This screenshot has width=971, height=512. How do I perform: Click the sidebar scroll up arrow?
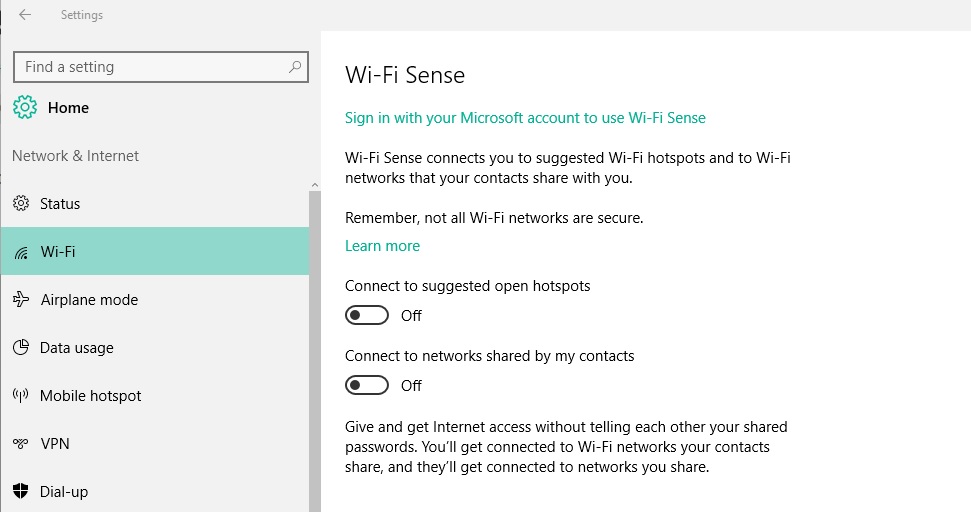coord(315,185)
